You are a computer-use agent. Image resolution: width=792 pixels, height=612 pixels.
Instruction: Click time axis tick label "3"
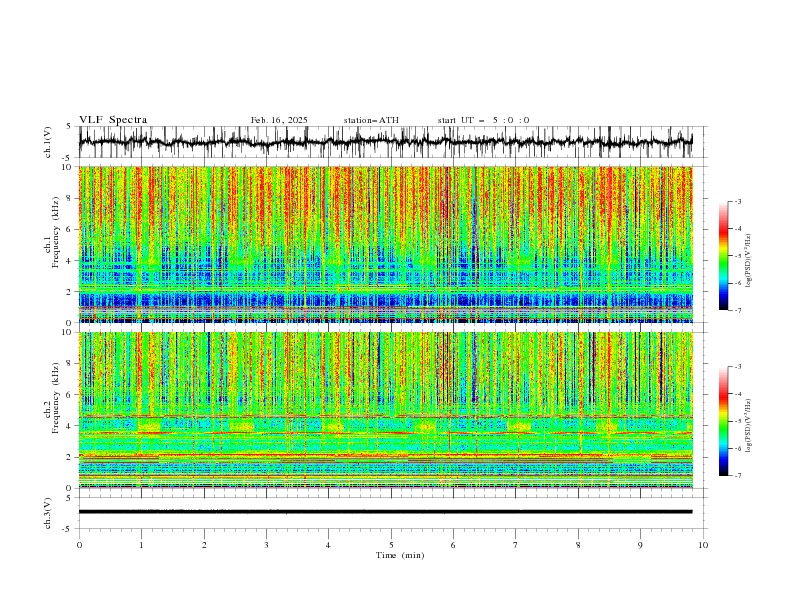pos(266,545)
